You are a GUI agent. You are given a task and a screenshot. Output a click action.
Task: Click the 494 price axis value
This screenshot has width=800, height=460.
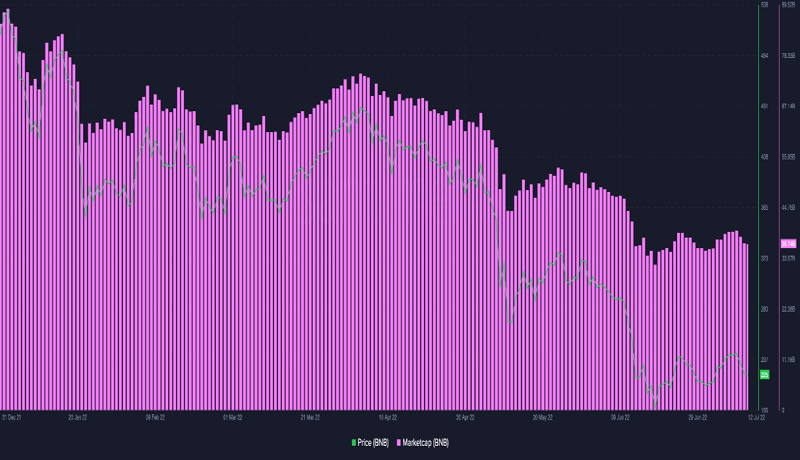pyautogui.click(x=764, y=56)
